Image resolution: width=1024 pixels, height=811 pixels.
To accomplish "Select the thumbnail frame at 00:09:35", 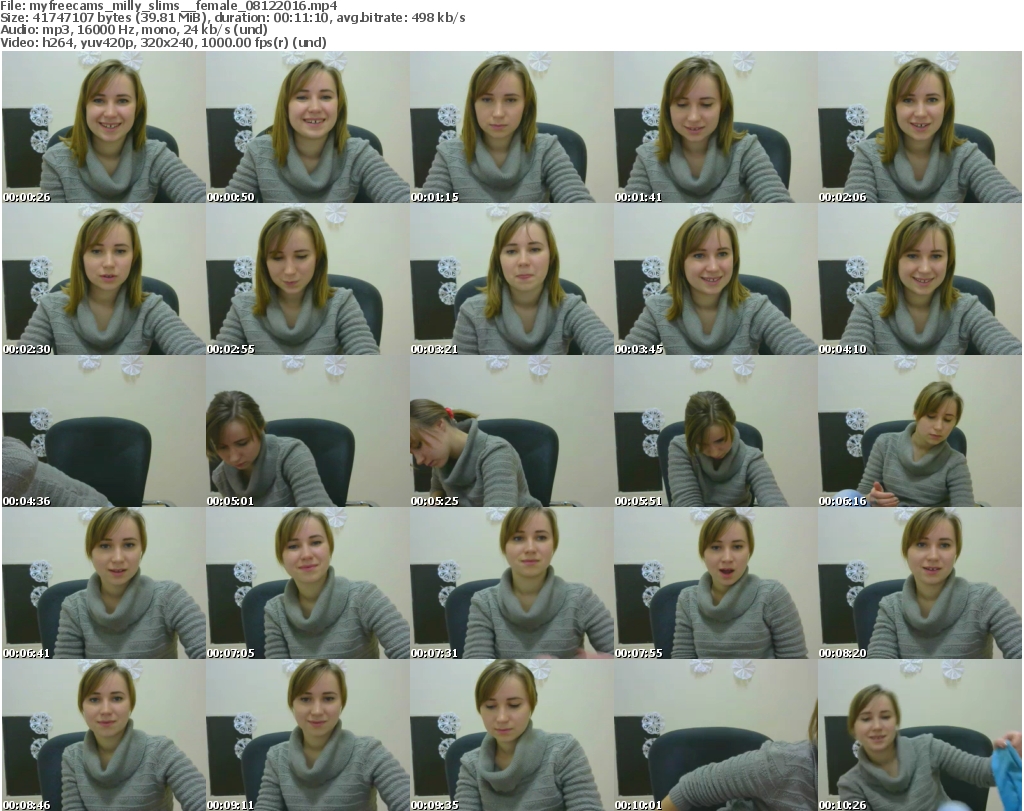I will click(x=511, y=735).
